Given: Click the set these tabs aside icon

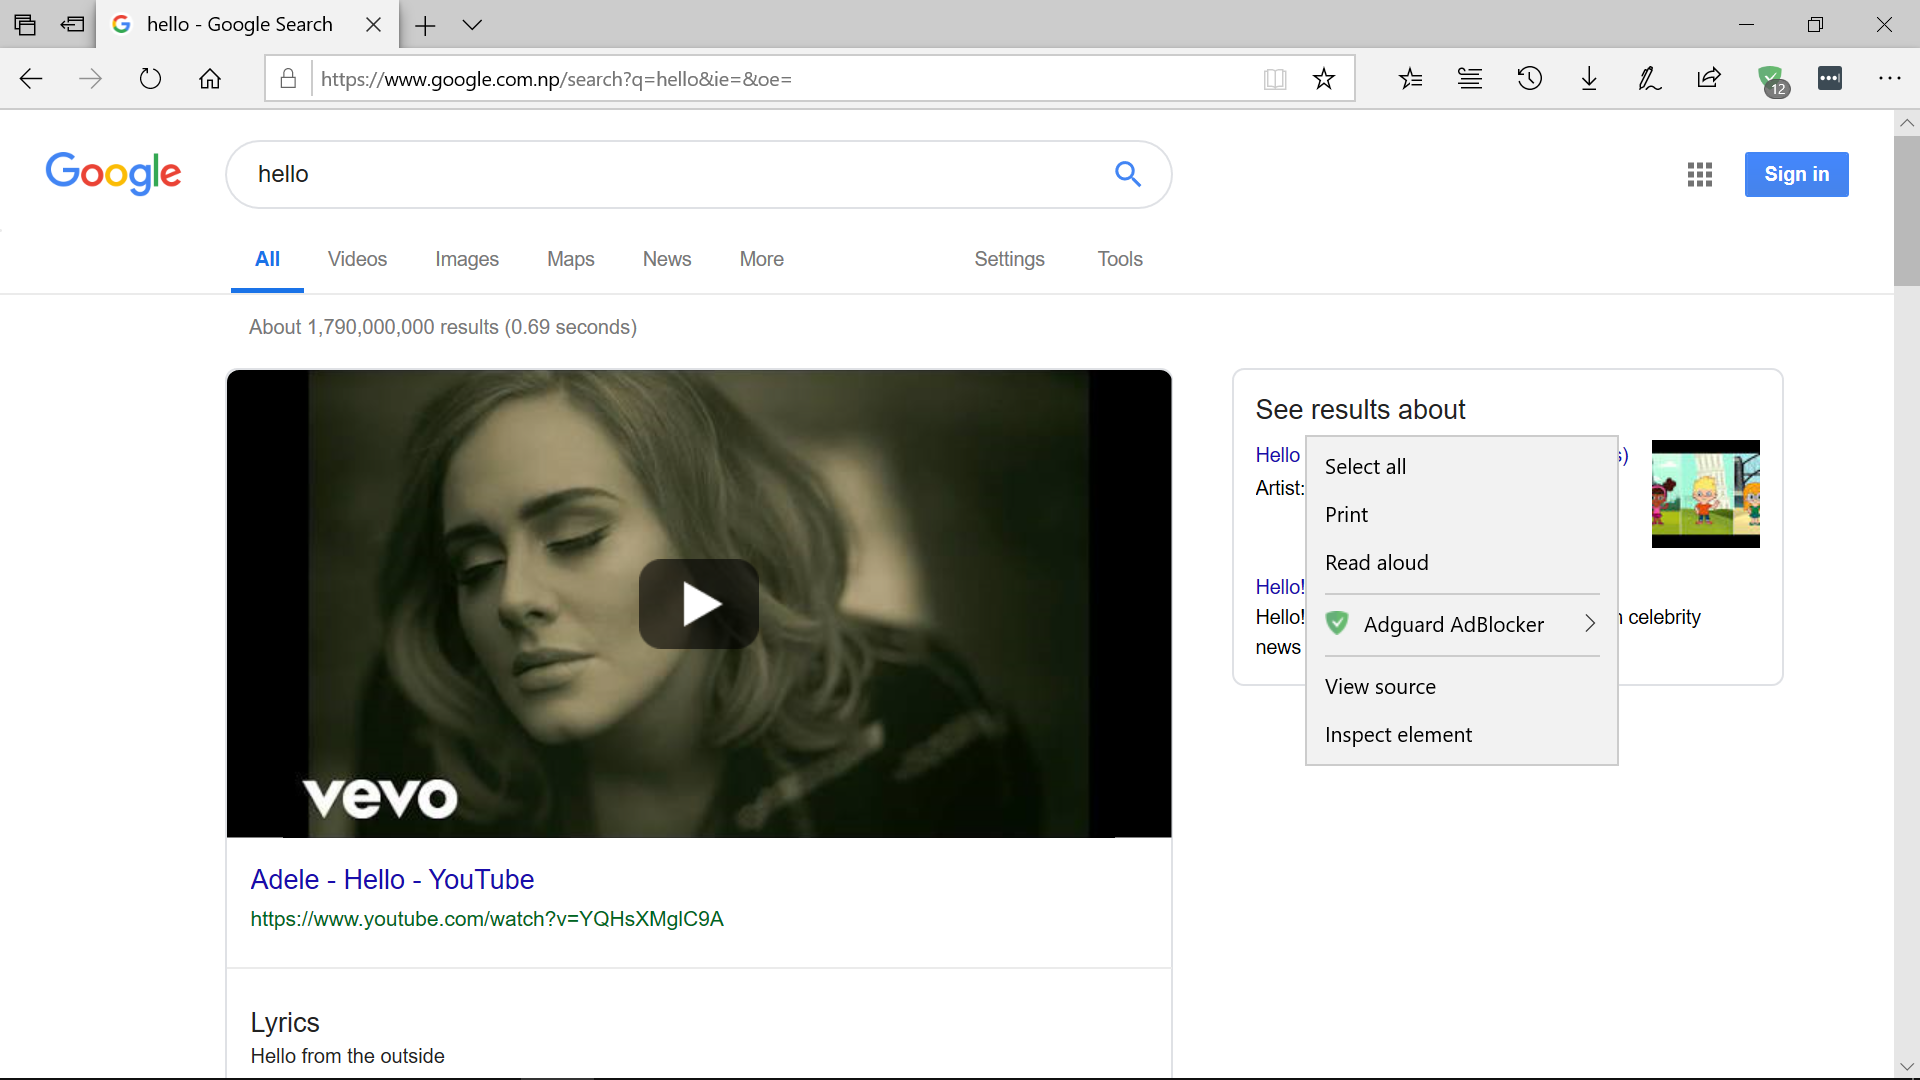Looking at the screenshot, I should pos(72,24).
